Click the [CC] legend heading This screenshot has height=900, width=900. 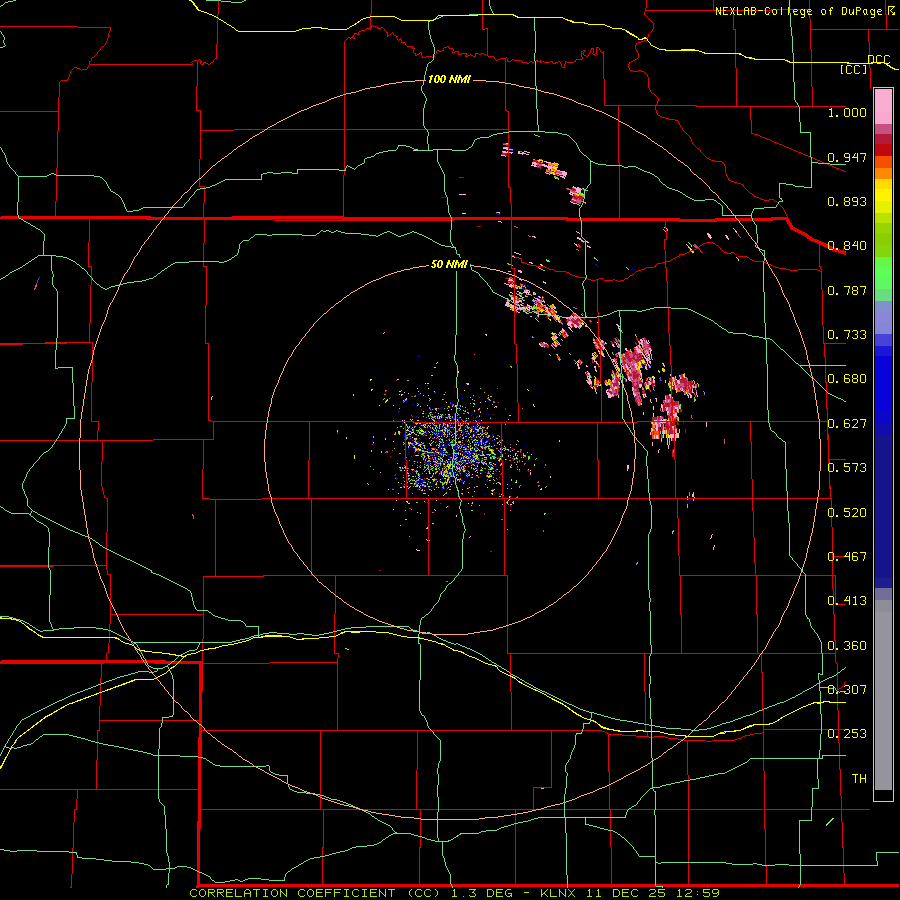(854, 69)
